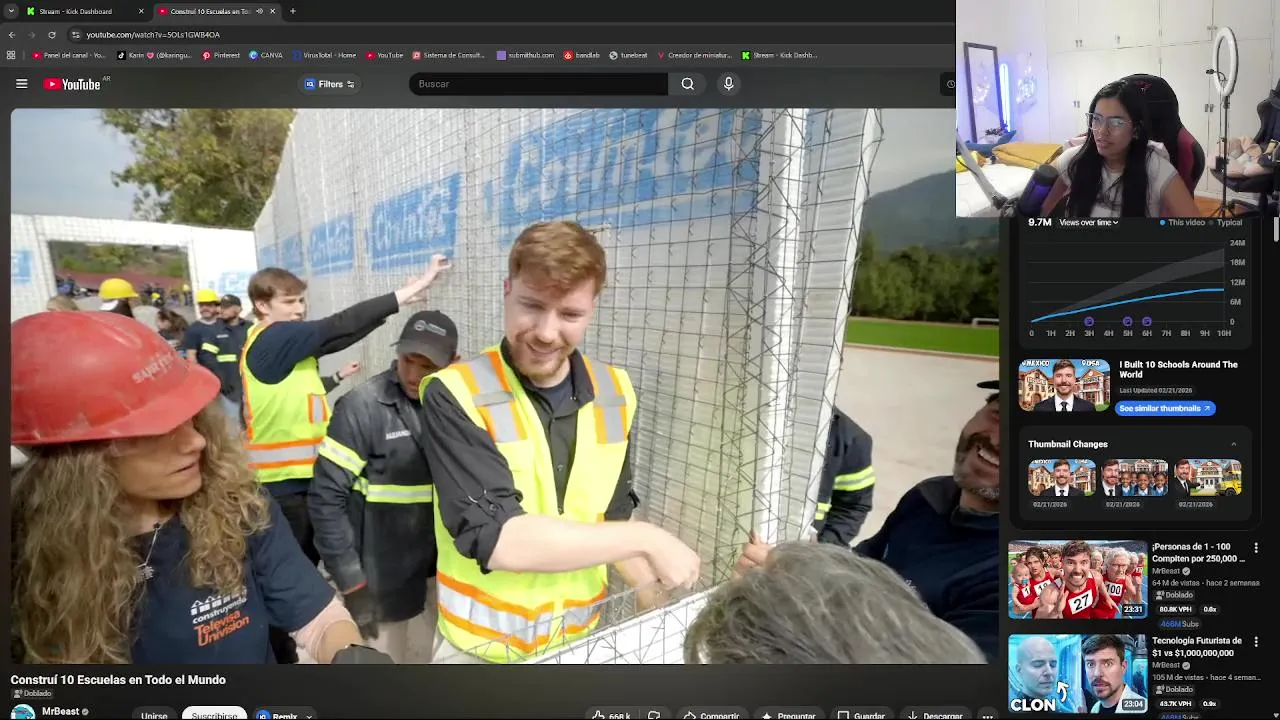Open the YouTube bookmark
The height and width of the screenshot is (720, 1280).
pos(384,55)
